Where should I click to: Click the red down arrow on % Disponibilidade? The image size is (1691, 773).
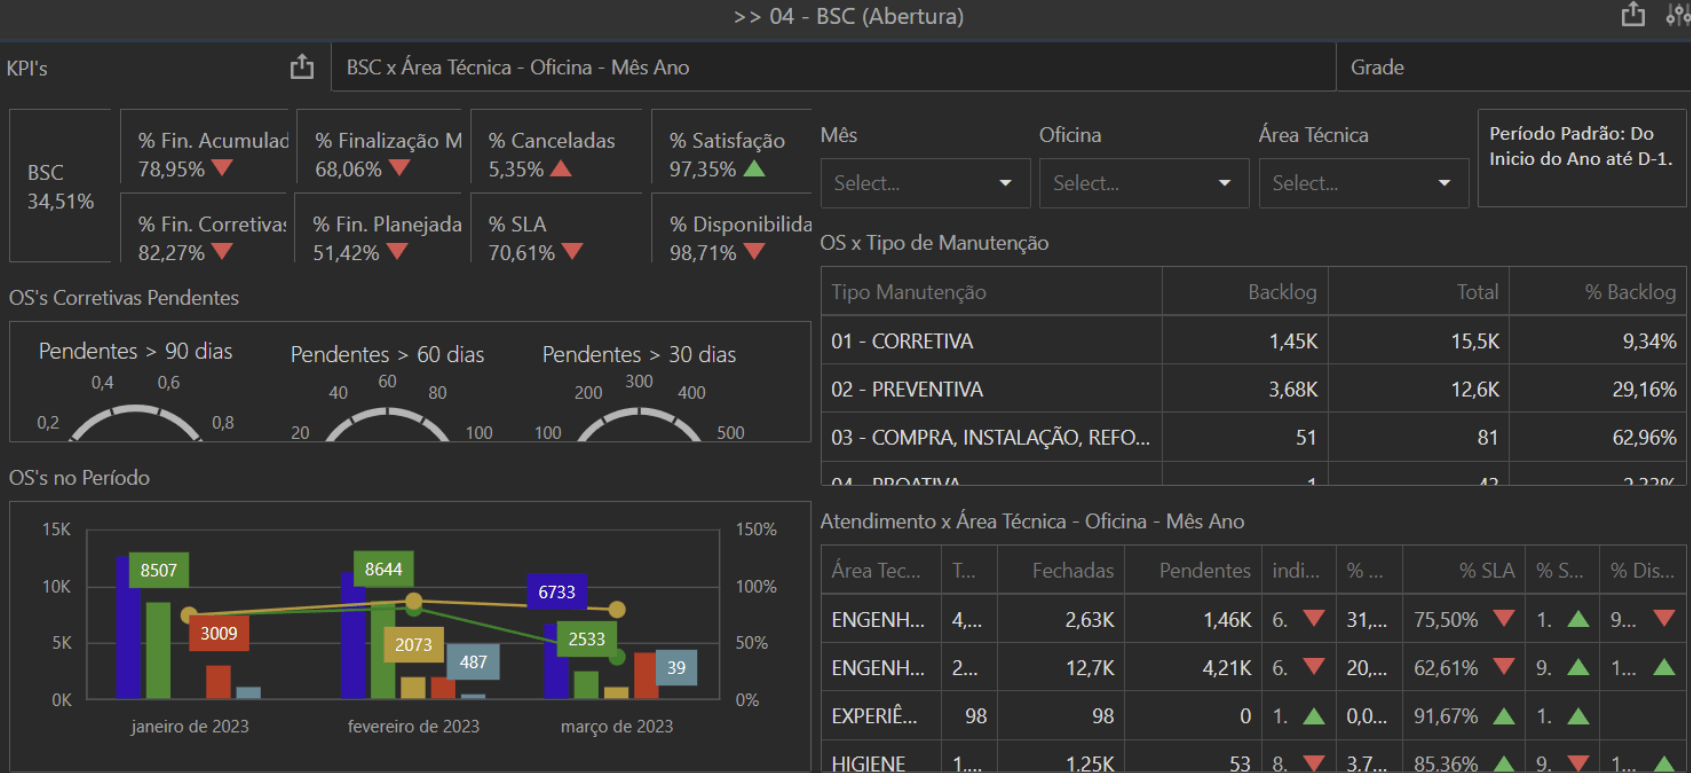click(x=755, y=251)
